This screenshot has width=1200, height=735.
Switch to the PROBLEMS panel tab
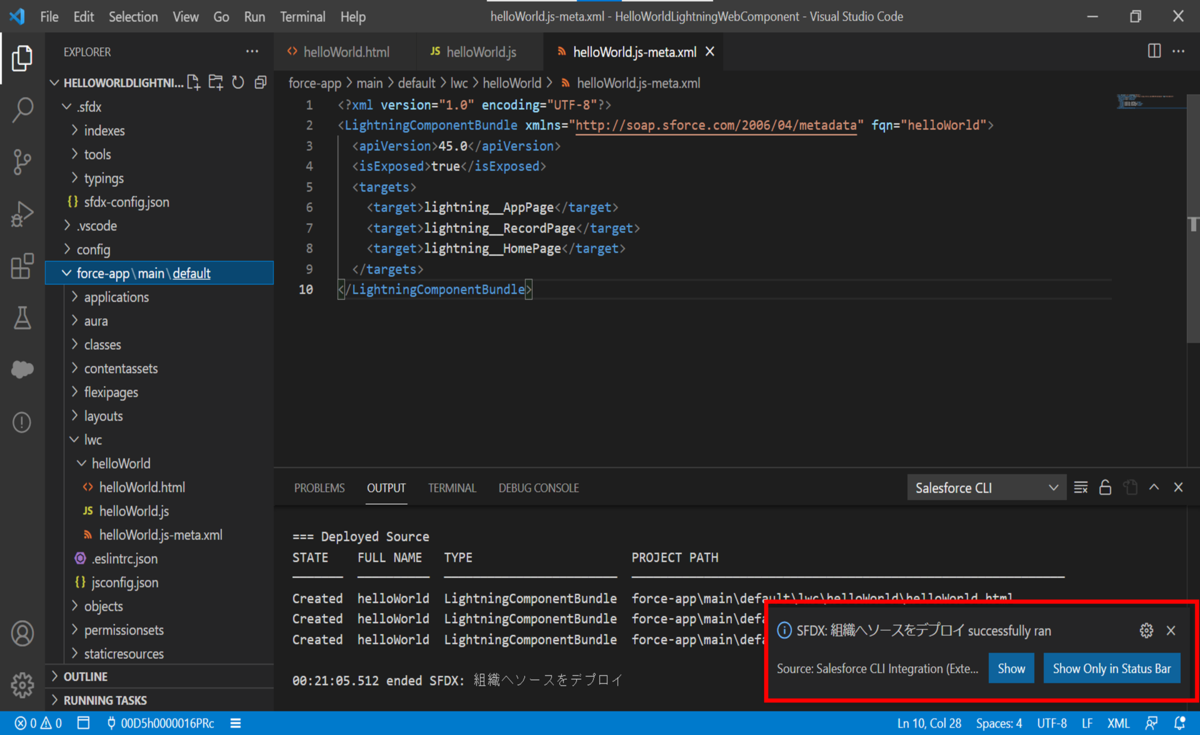319,488
